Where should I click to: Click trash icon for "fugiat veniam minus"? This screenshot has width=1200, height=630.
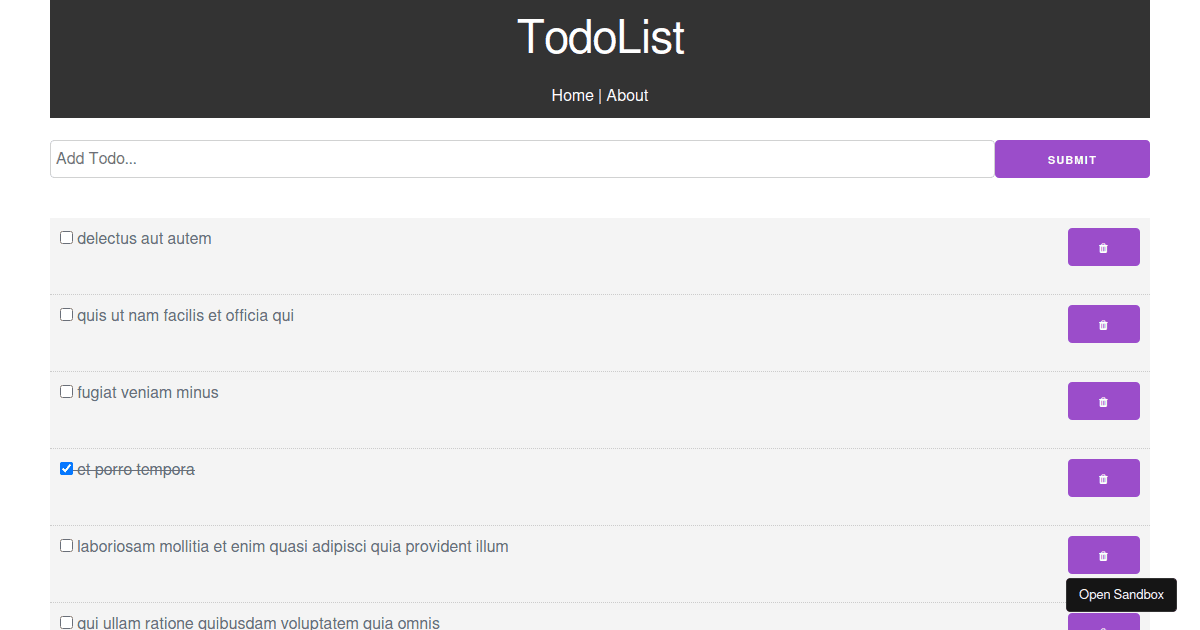[x=1103, y=400]
